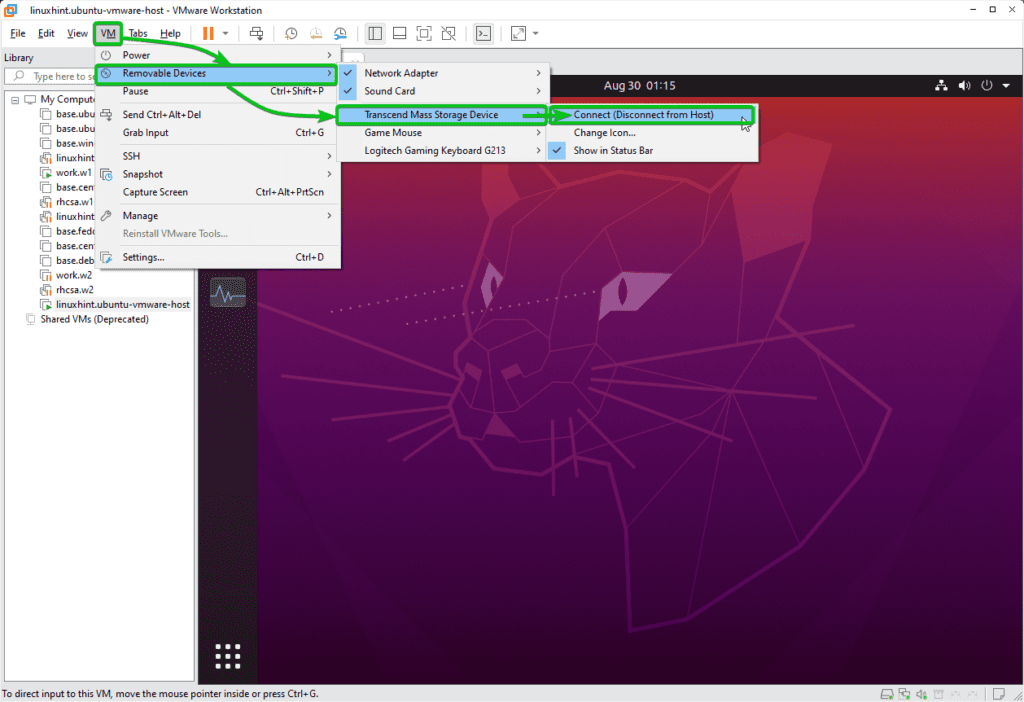Open the Show Applications grid in the guest desktop
This screenshot has height=702, width=1024.
[x=227, y=655]
